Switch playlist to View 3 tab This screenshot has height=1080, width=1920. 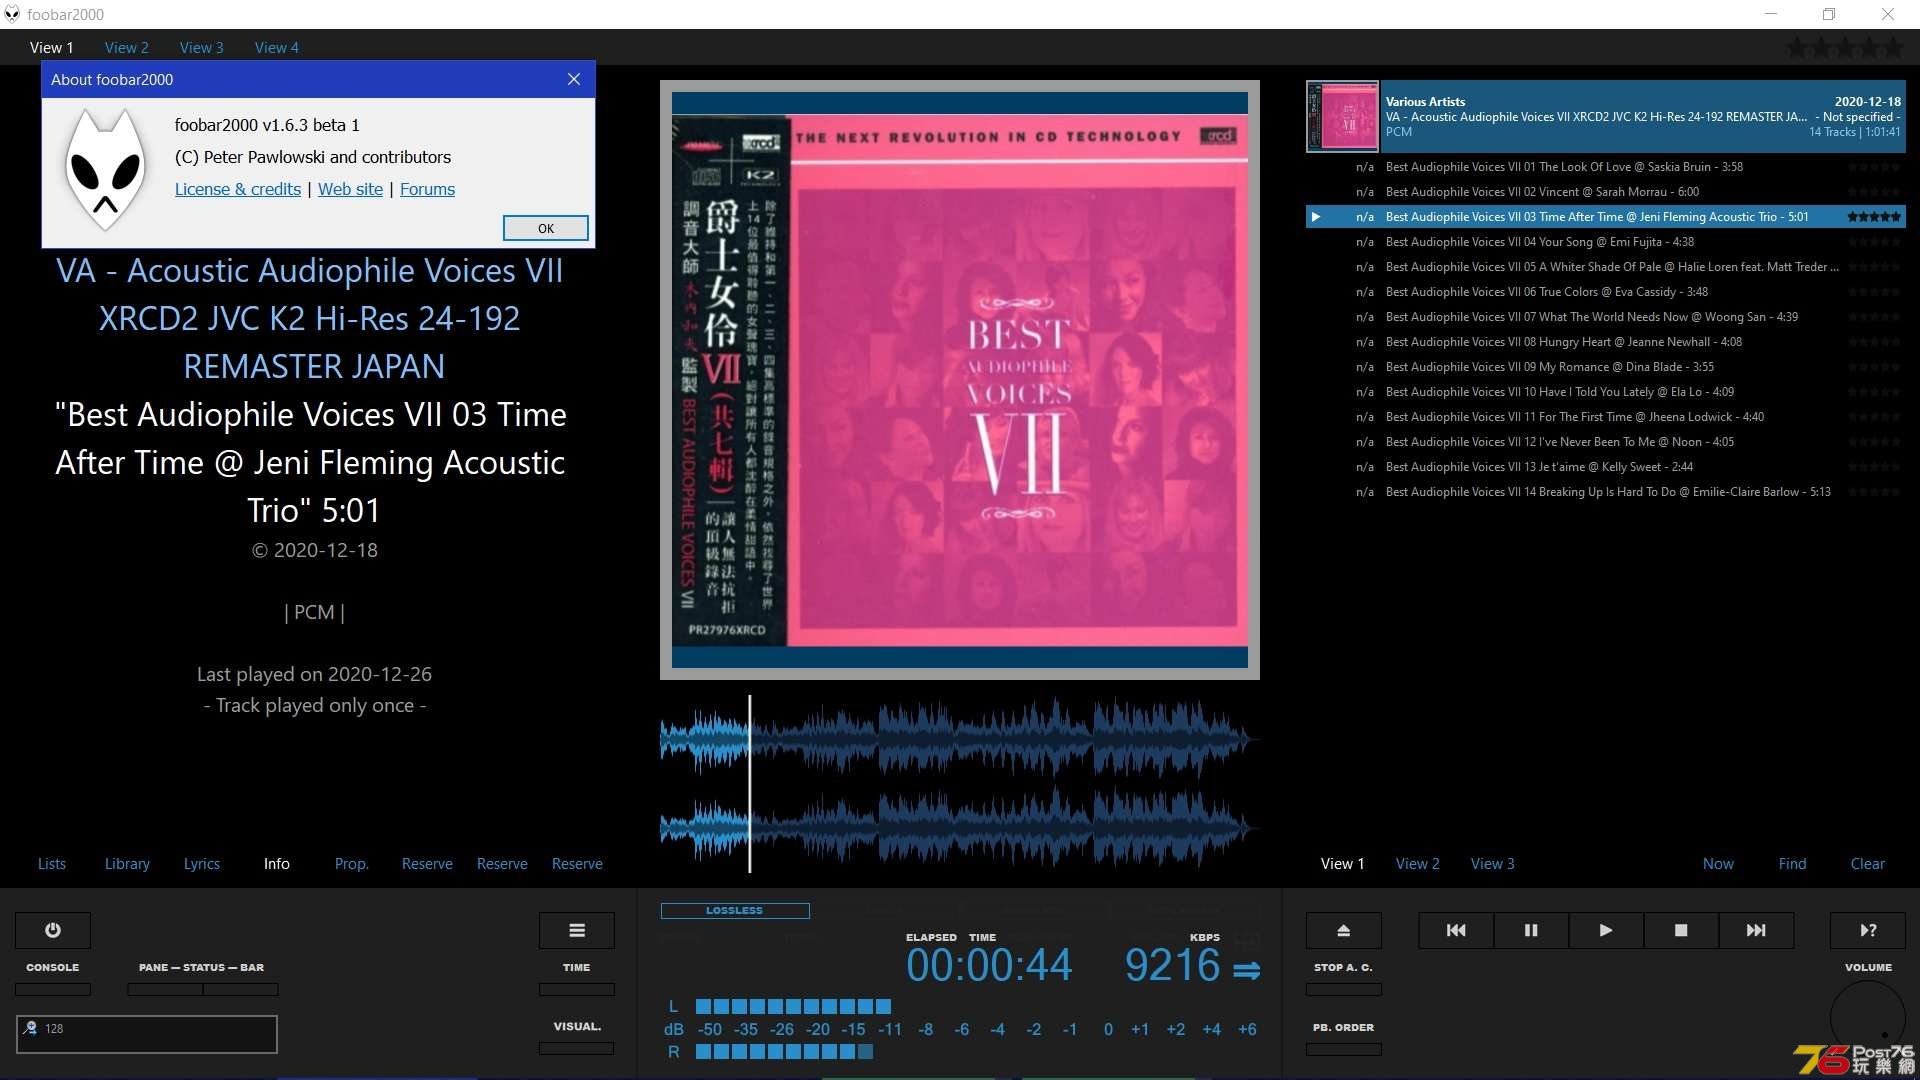pos(1493,864)
